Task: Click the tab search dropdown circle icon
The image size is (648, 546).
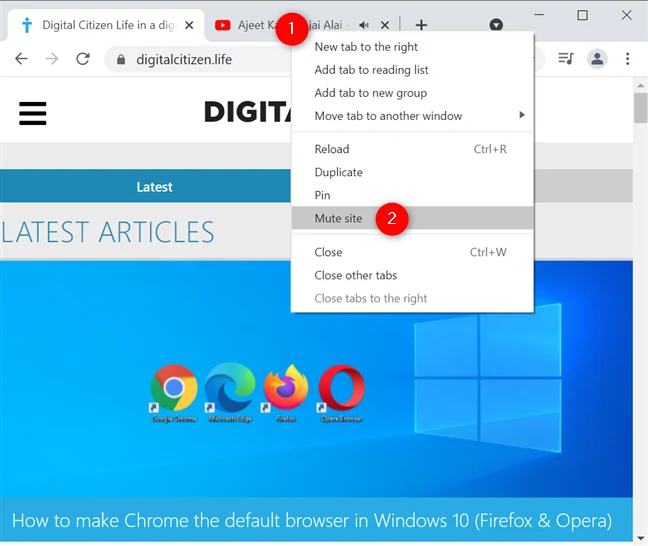Action: [496, 25]
